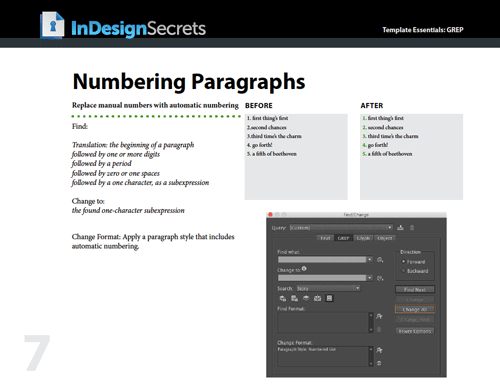Click the Fewer Options button
The width and height of the screenshot is (500, 385).
click(x=415, y=331)
